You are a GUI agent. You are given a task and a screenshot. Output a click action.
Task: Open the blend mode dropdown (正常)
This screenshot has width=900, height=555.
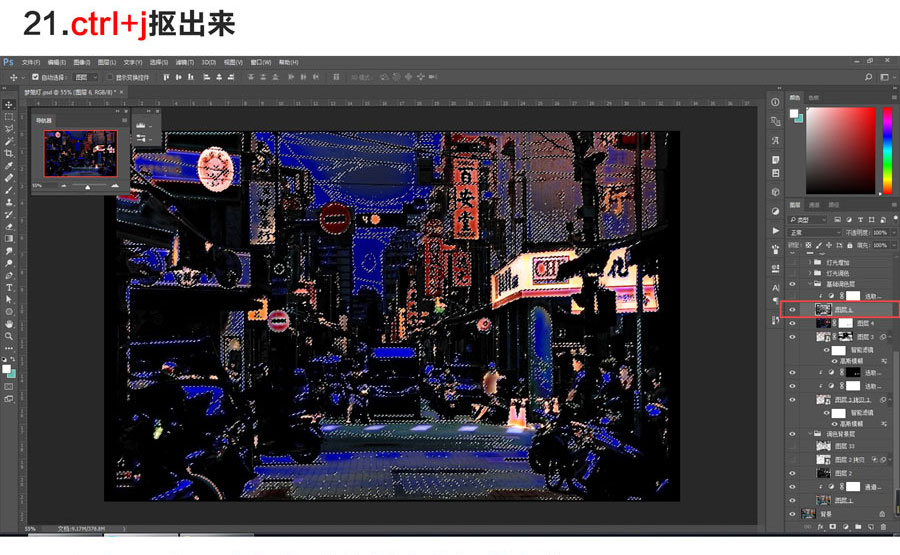pyautogui.click(x=814, y=232)
